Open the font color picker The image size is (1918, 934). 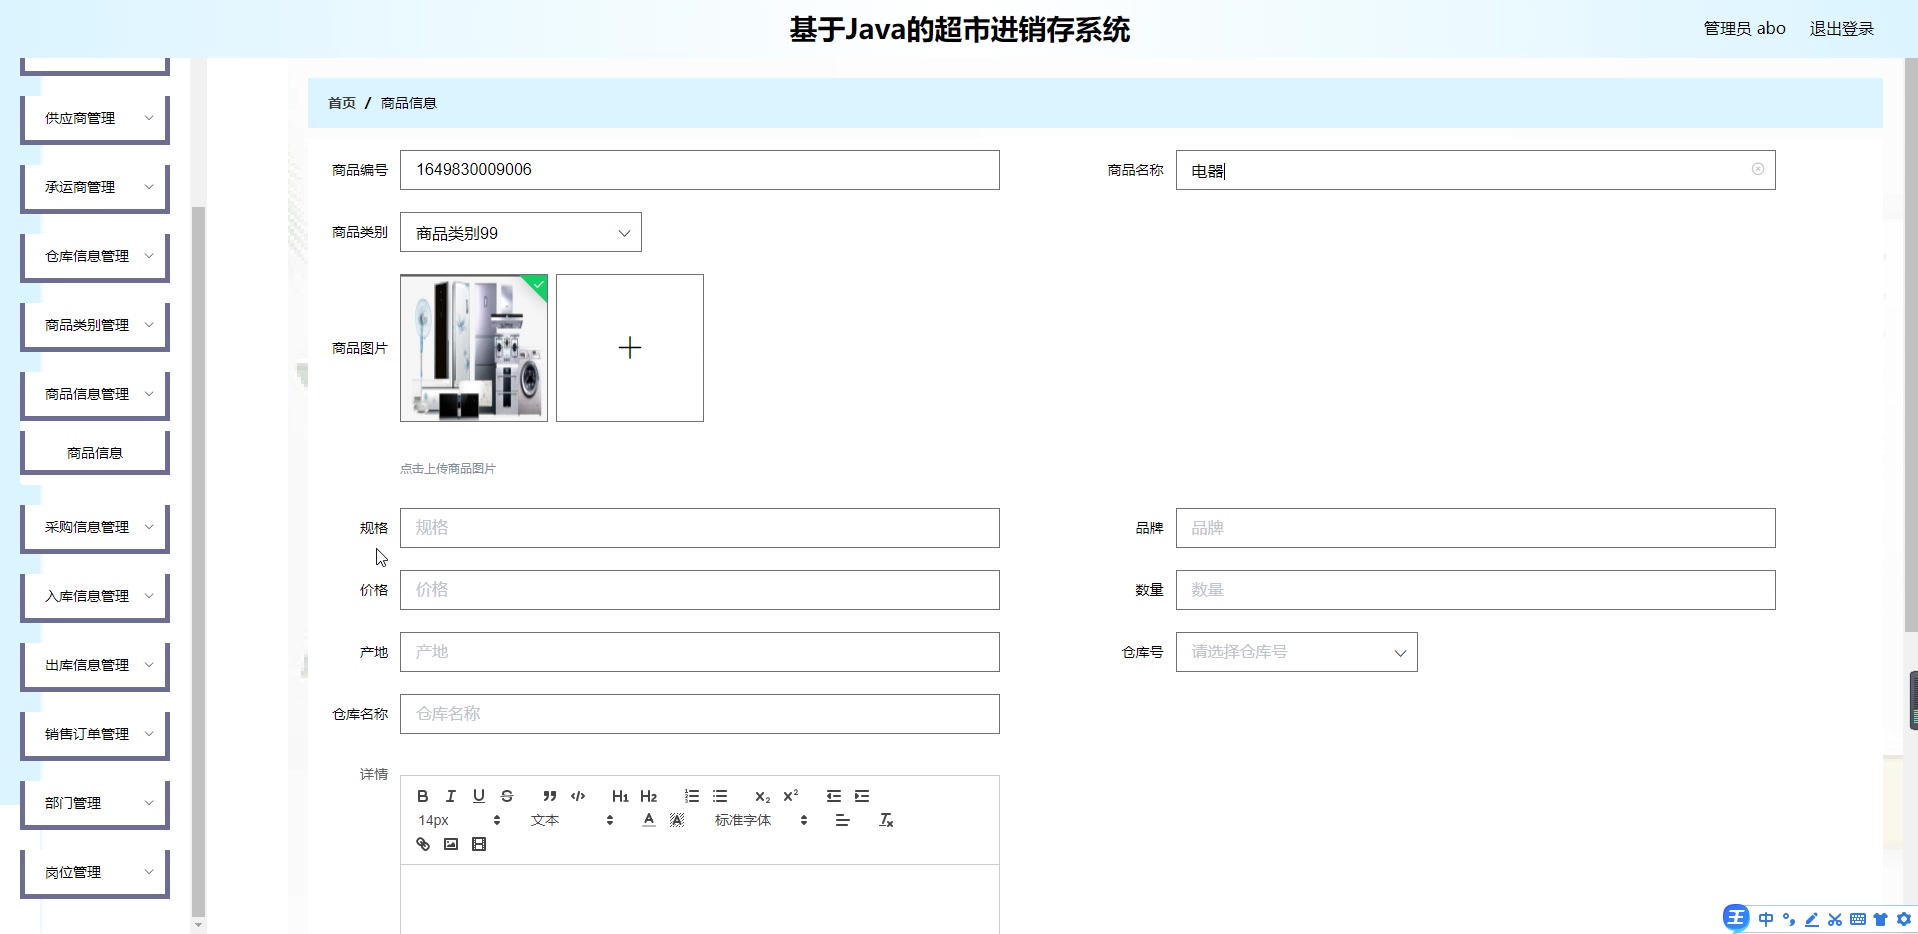[647, 819]
